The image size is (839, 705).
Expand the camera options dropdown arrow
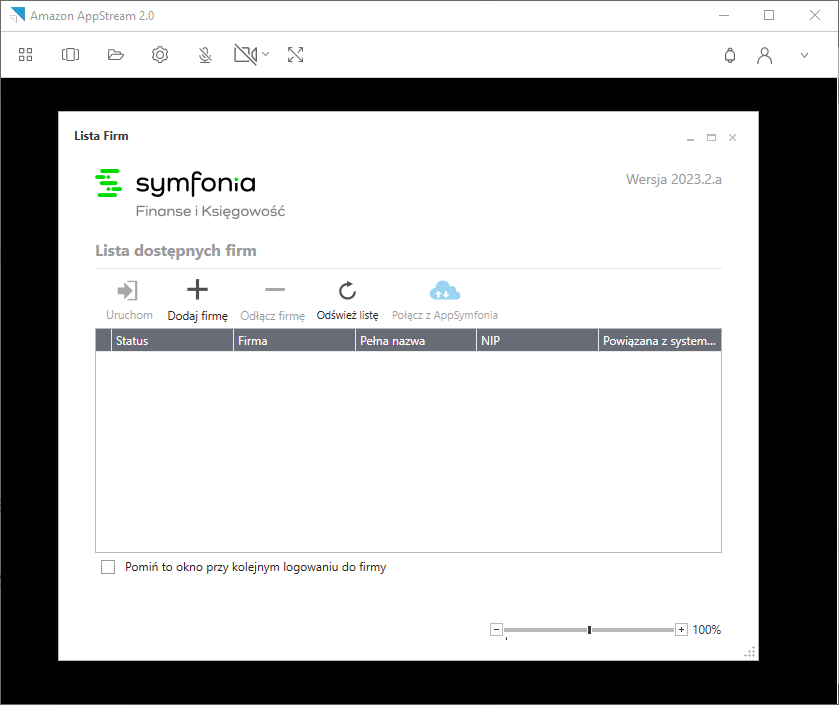tap(265, 54)
